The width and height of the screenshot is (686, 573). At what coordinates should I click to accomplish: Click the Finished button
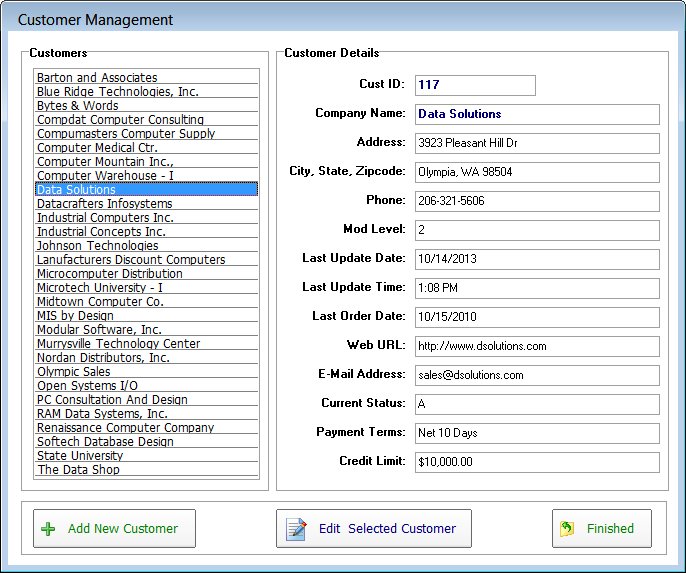601,529
